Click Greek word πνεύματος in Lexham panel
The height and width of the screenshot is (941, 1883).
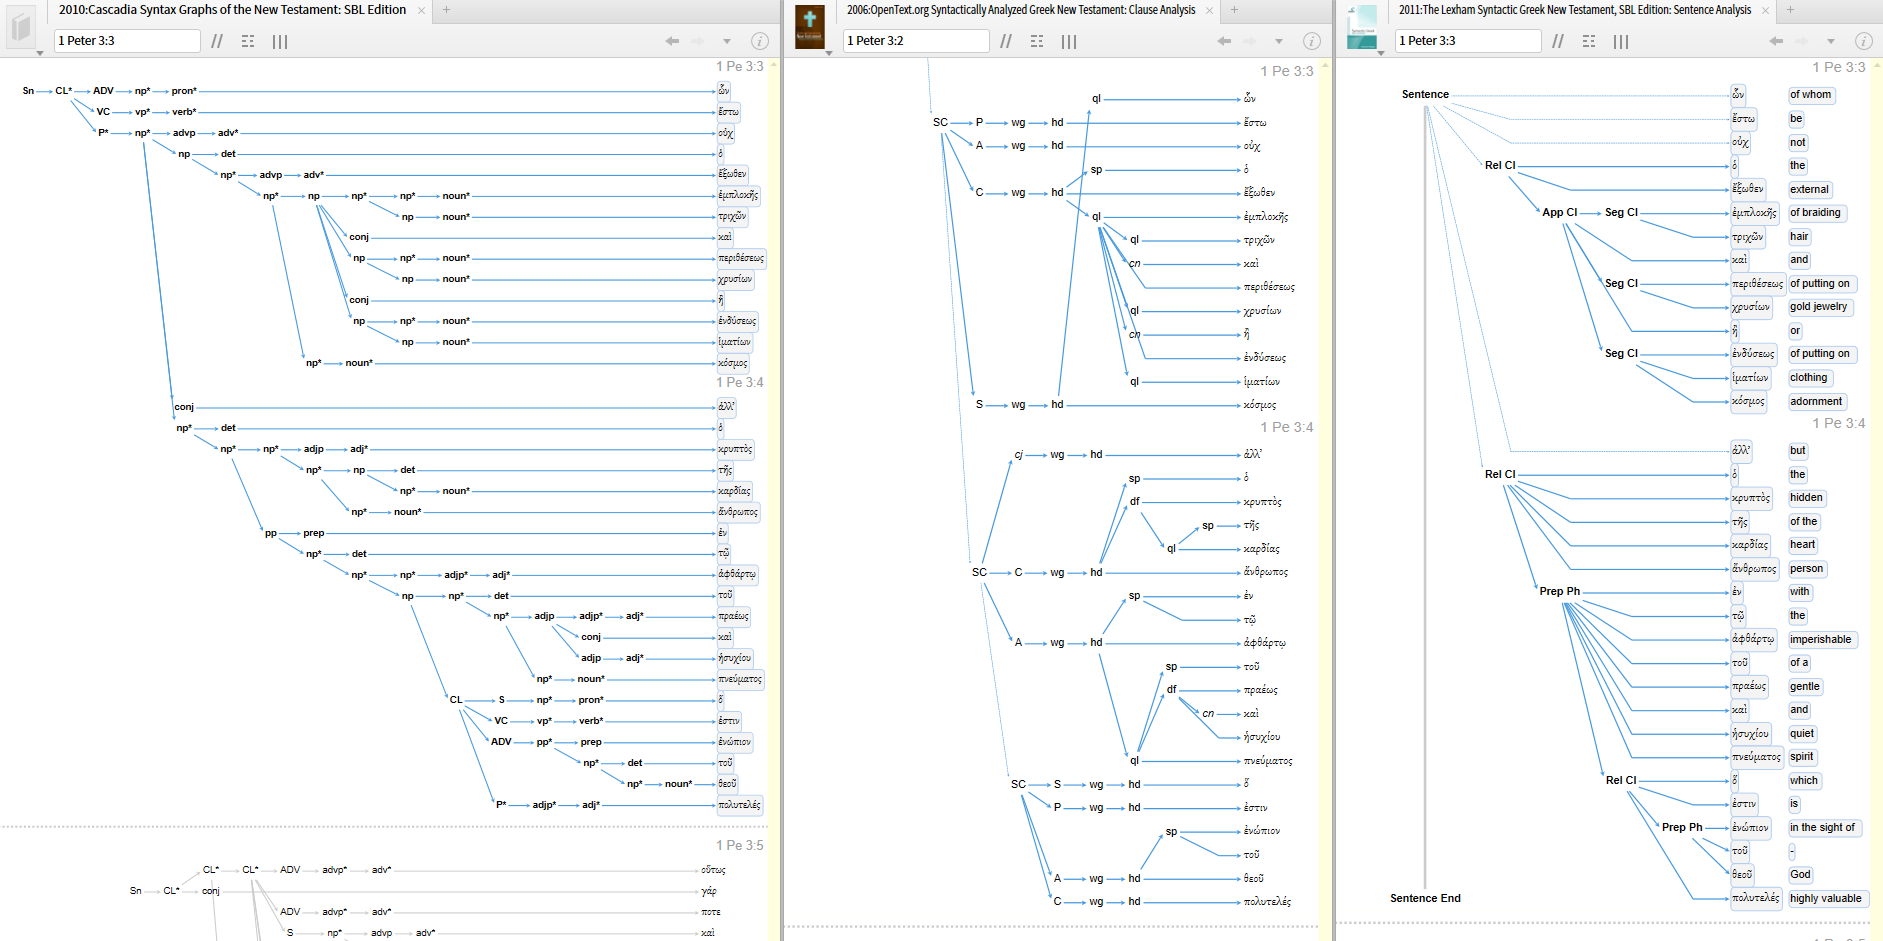coord(1756,757)
